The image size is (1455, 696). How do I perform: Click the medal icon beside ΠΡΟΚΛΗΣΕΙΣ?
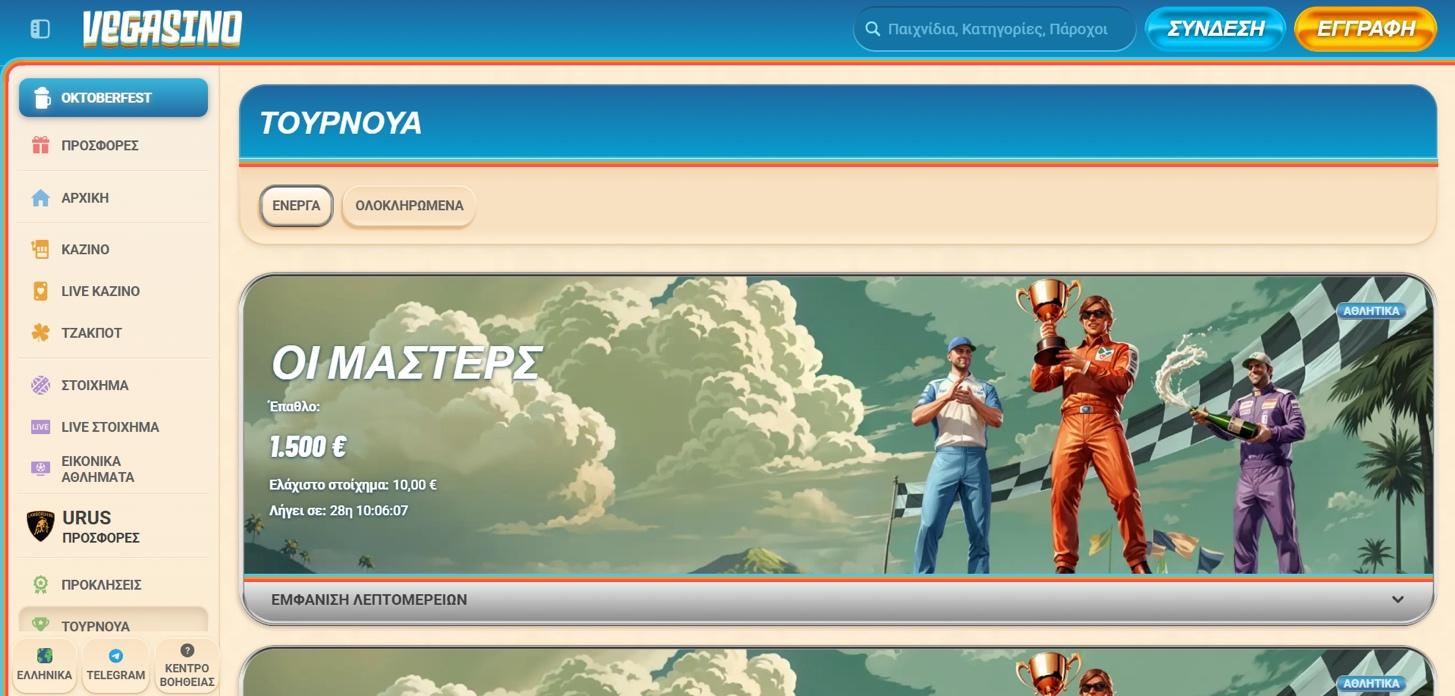40,584
